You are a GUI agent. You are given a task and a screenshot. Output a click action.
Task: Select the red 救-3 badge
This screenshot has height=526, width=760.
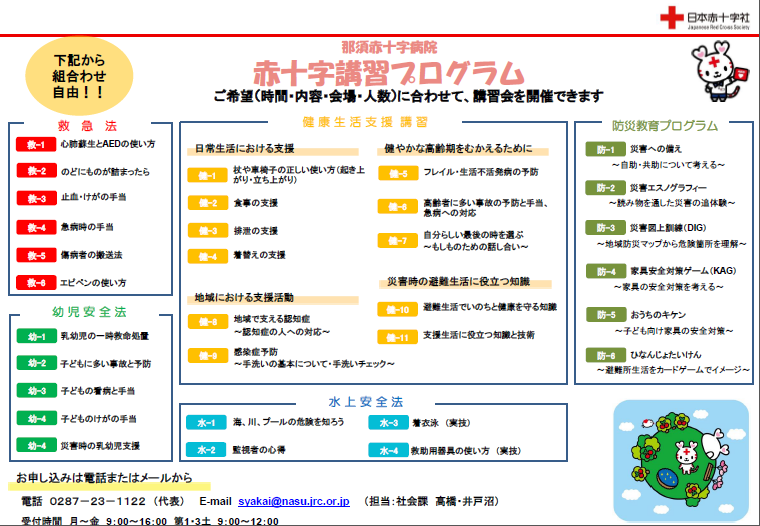[x=36, y=198]
